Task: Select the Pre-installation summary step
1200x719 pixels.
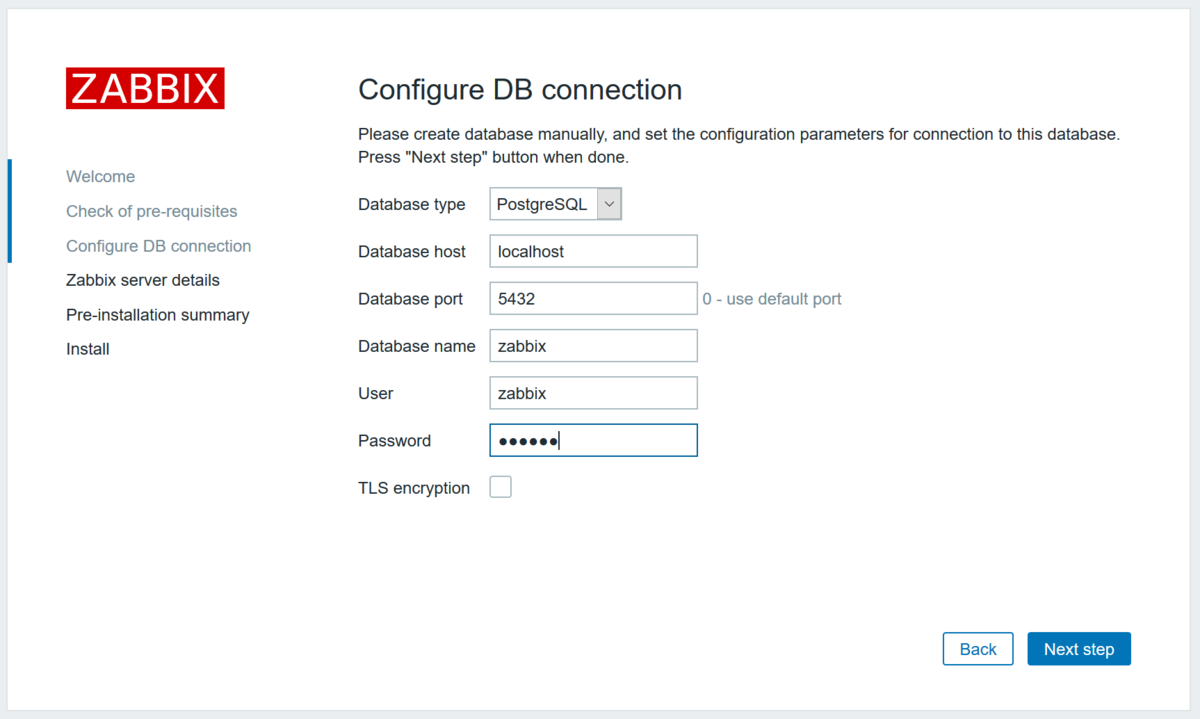Action: (x=157, y=314)
